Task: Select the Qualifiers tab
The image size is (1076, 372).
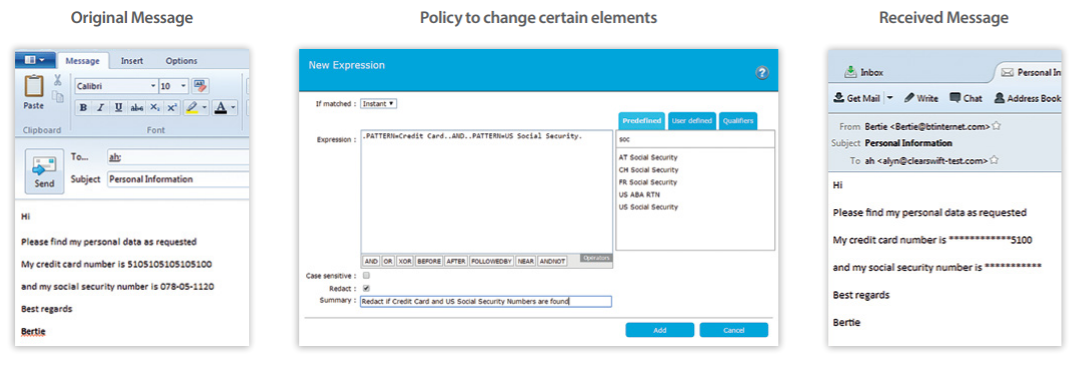Action: tap(738, 121)
